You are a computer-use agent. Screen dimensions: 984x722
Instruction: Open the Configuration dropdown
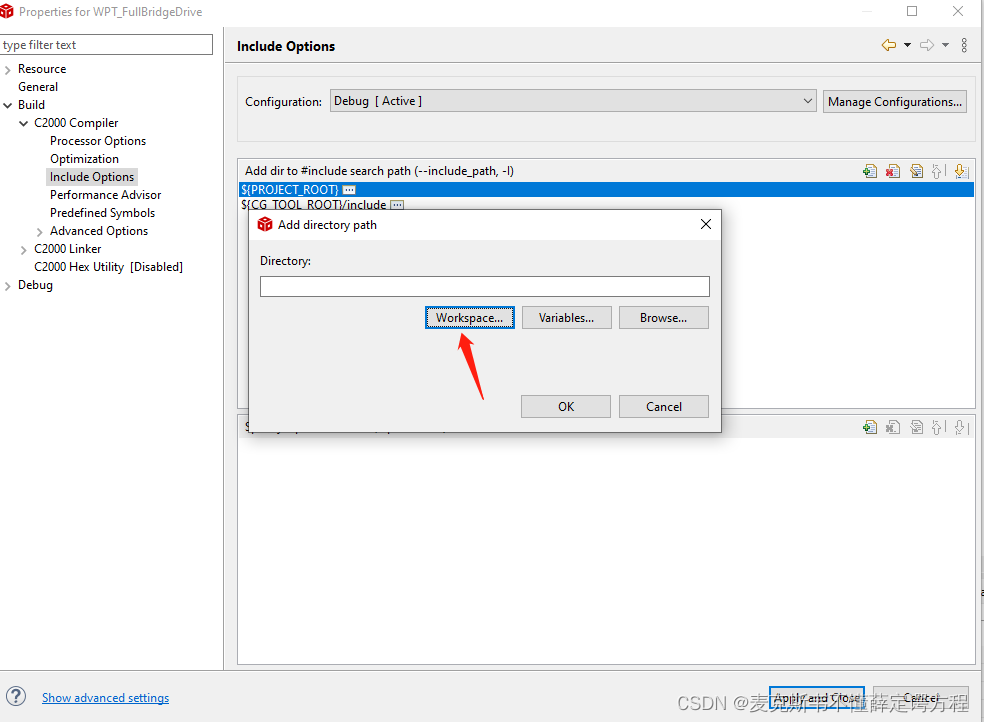point(573,101)
